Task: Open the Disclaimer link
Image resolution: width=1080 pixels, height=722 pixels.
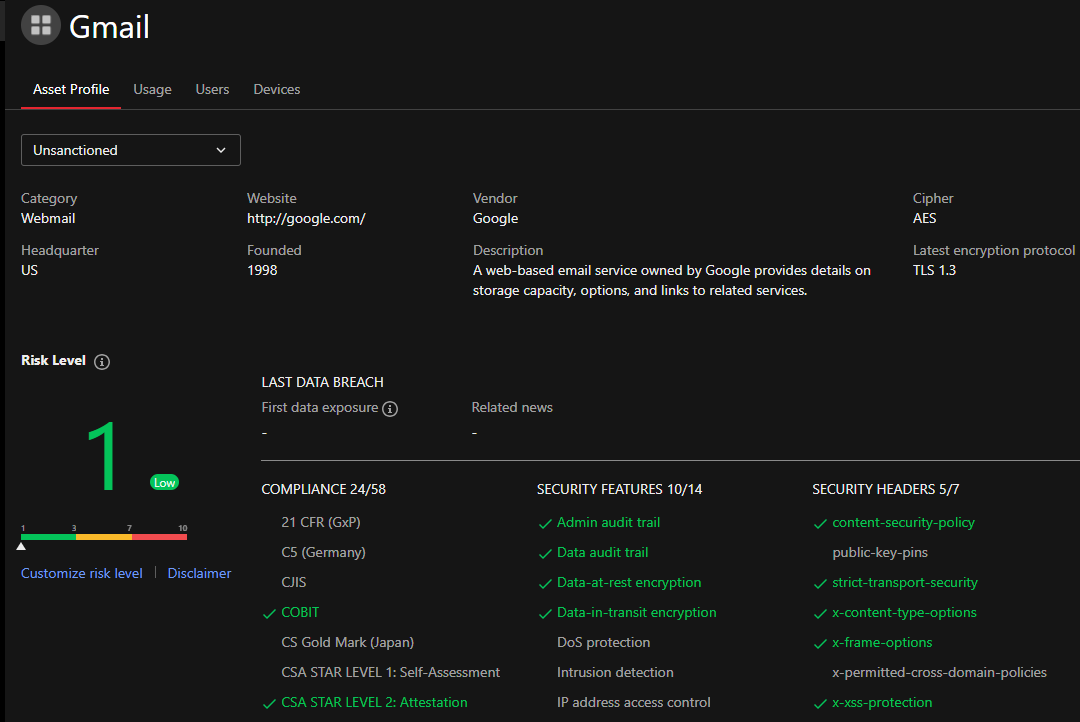Action: click(199, 573)
